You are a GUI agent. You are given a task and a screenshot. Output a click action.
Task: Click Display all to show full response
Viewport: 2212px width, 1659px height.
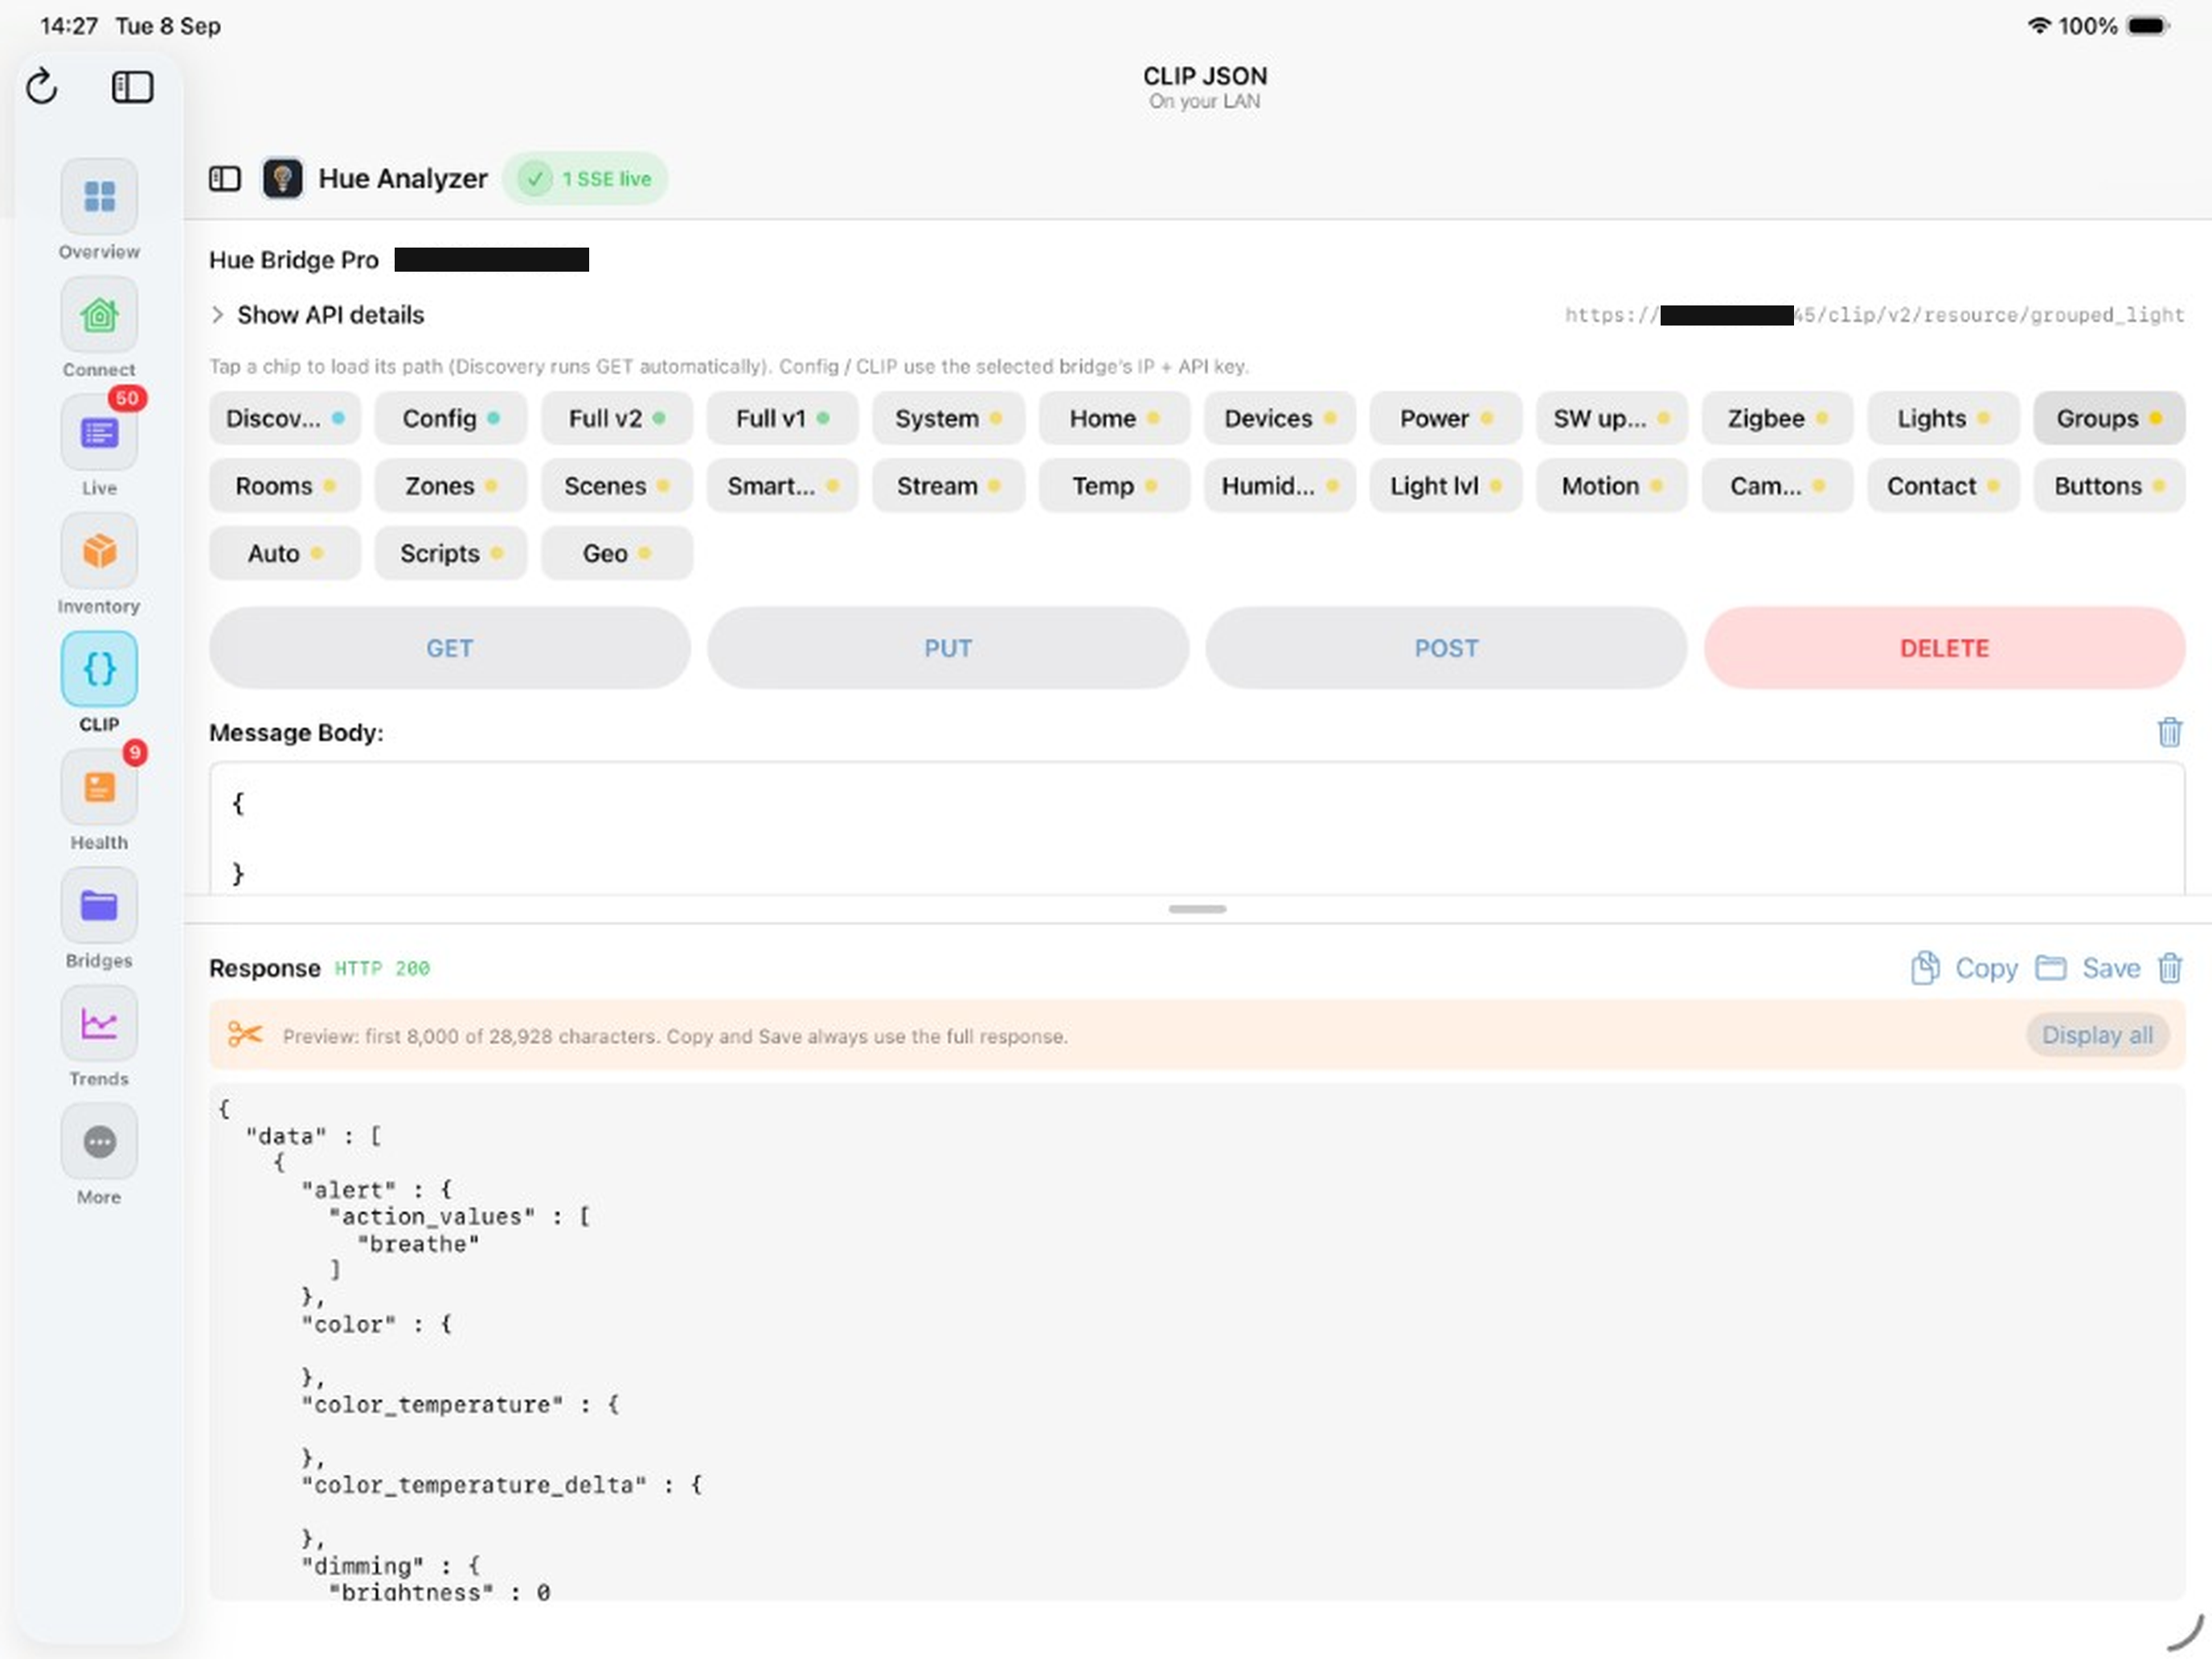click(2097, 1035)
